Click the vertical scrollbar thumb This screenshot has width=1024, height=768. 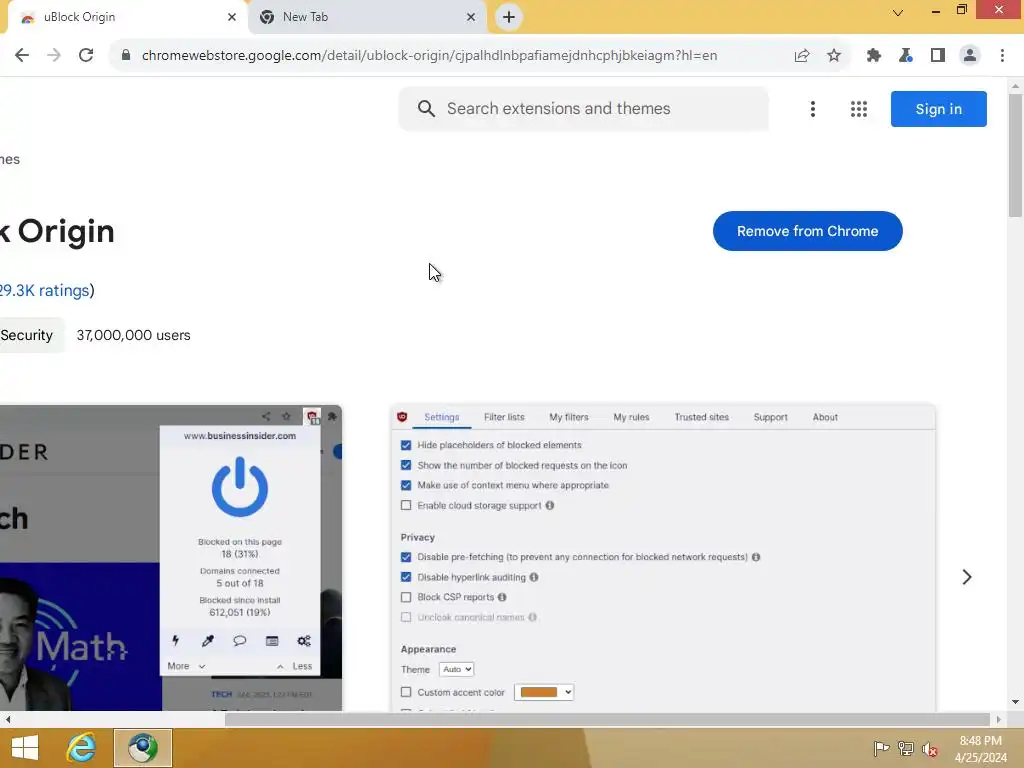[x=1015, y=155]
